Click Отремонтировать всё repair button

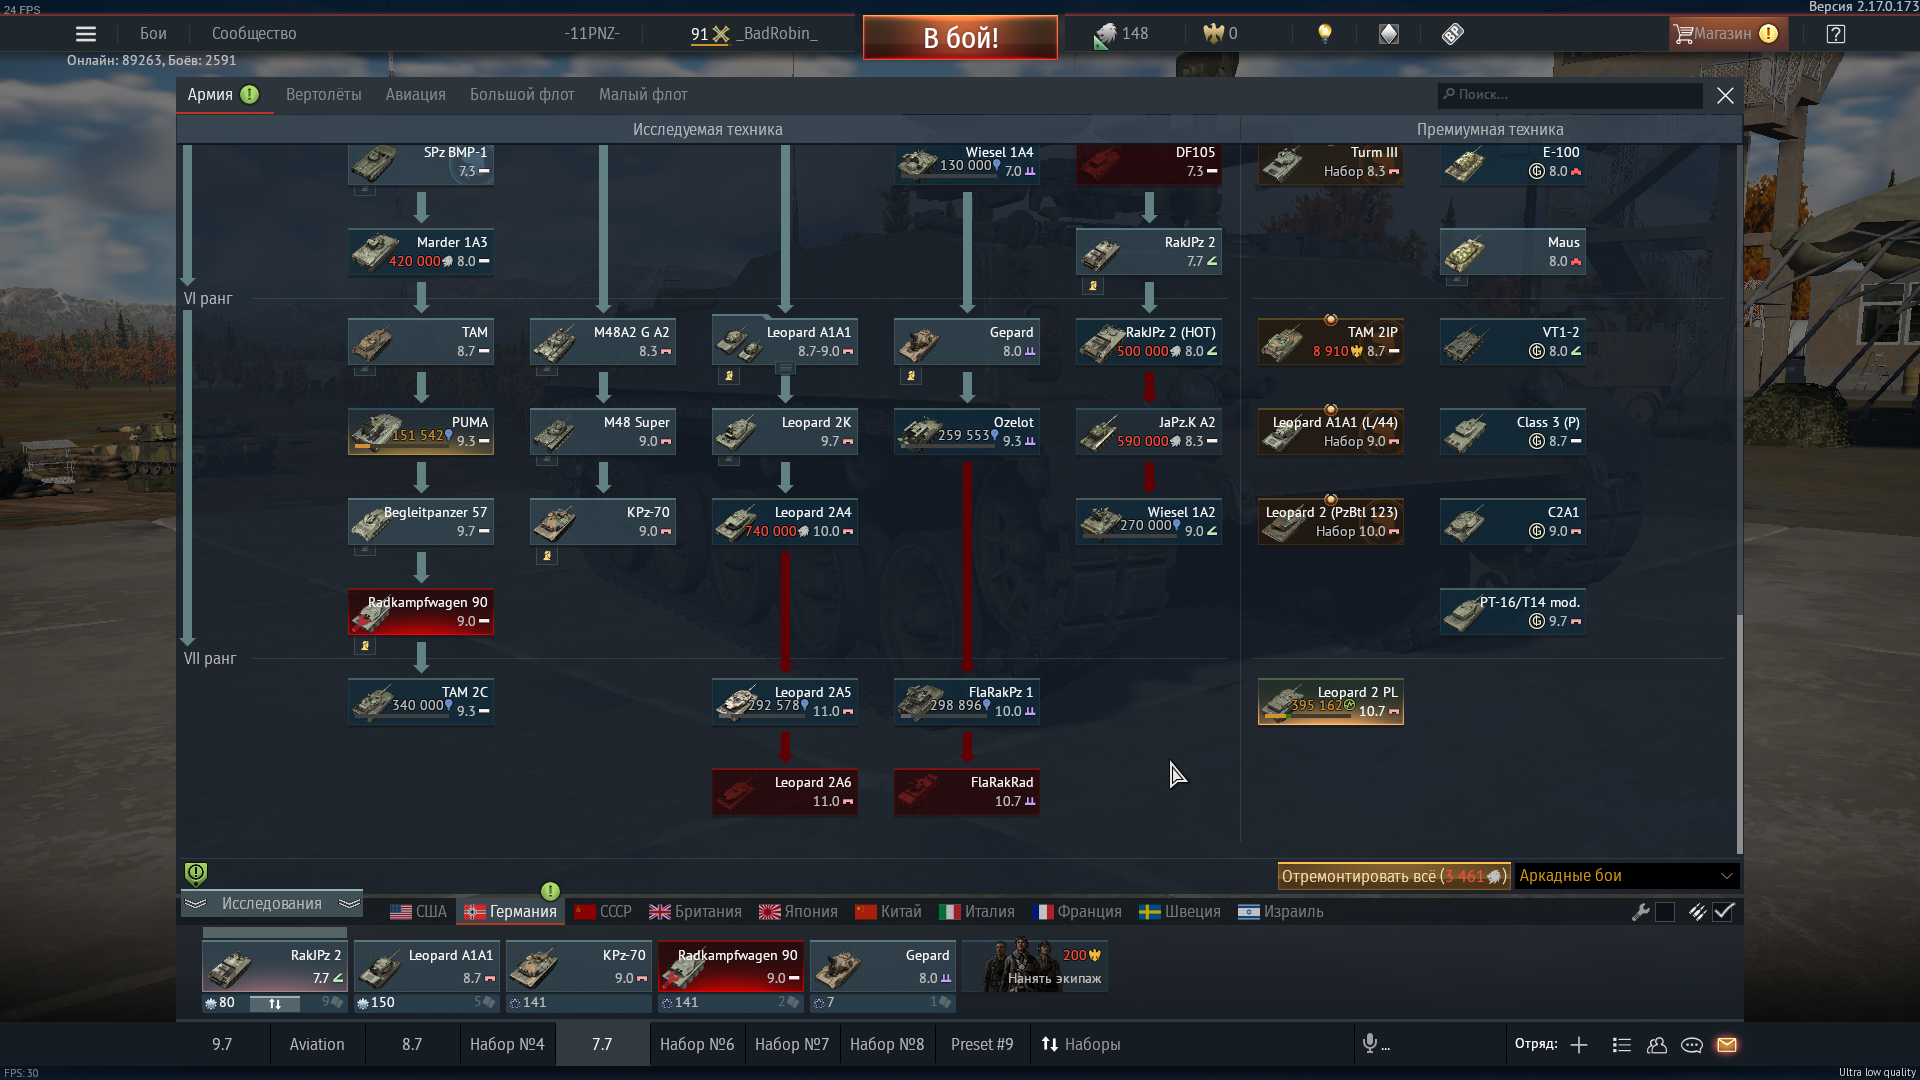[x=1394, y=876]
